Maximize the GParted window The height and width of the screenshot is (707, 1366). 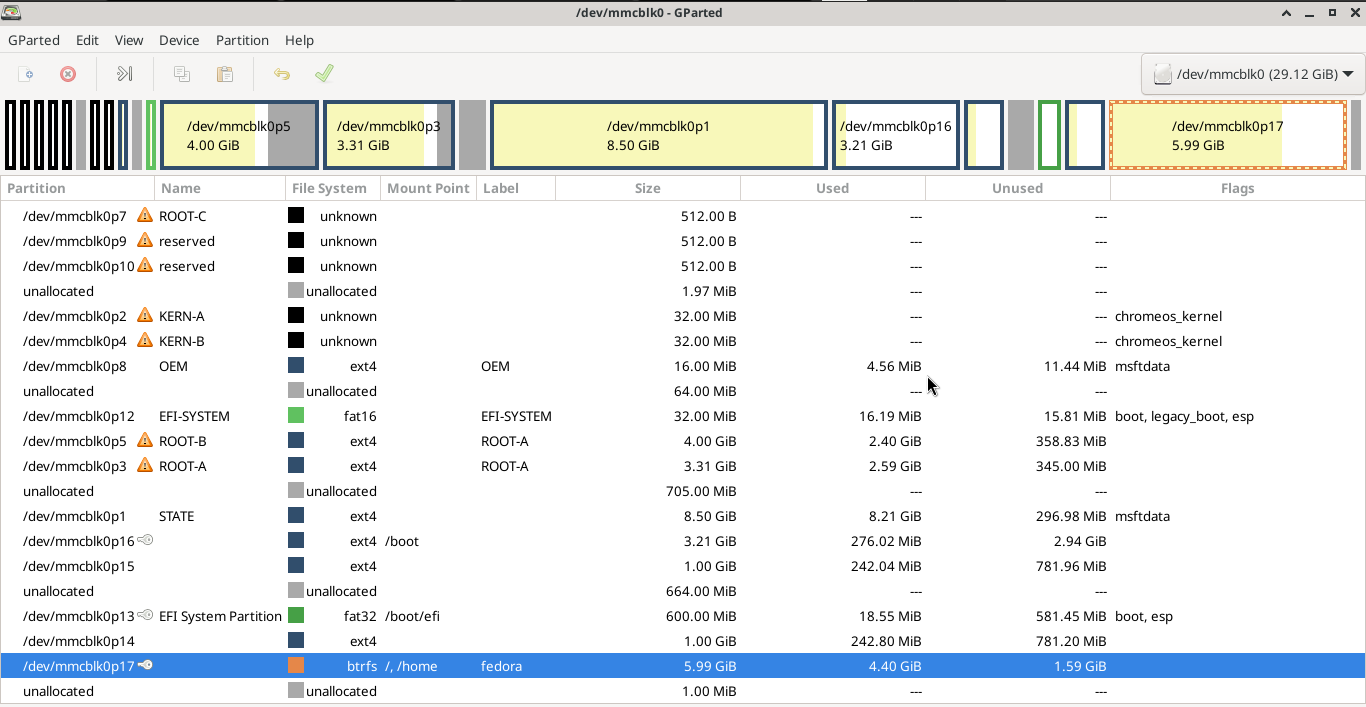point(1332,12)
